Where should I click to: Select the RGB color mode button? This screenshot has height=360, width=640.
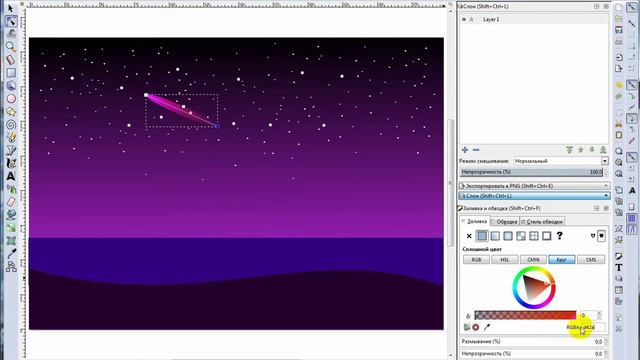click(476, 260)
